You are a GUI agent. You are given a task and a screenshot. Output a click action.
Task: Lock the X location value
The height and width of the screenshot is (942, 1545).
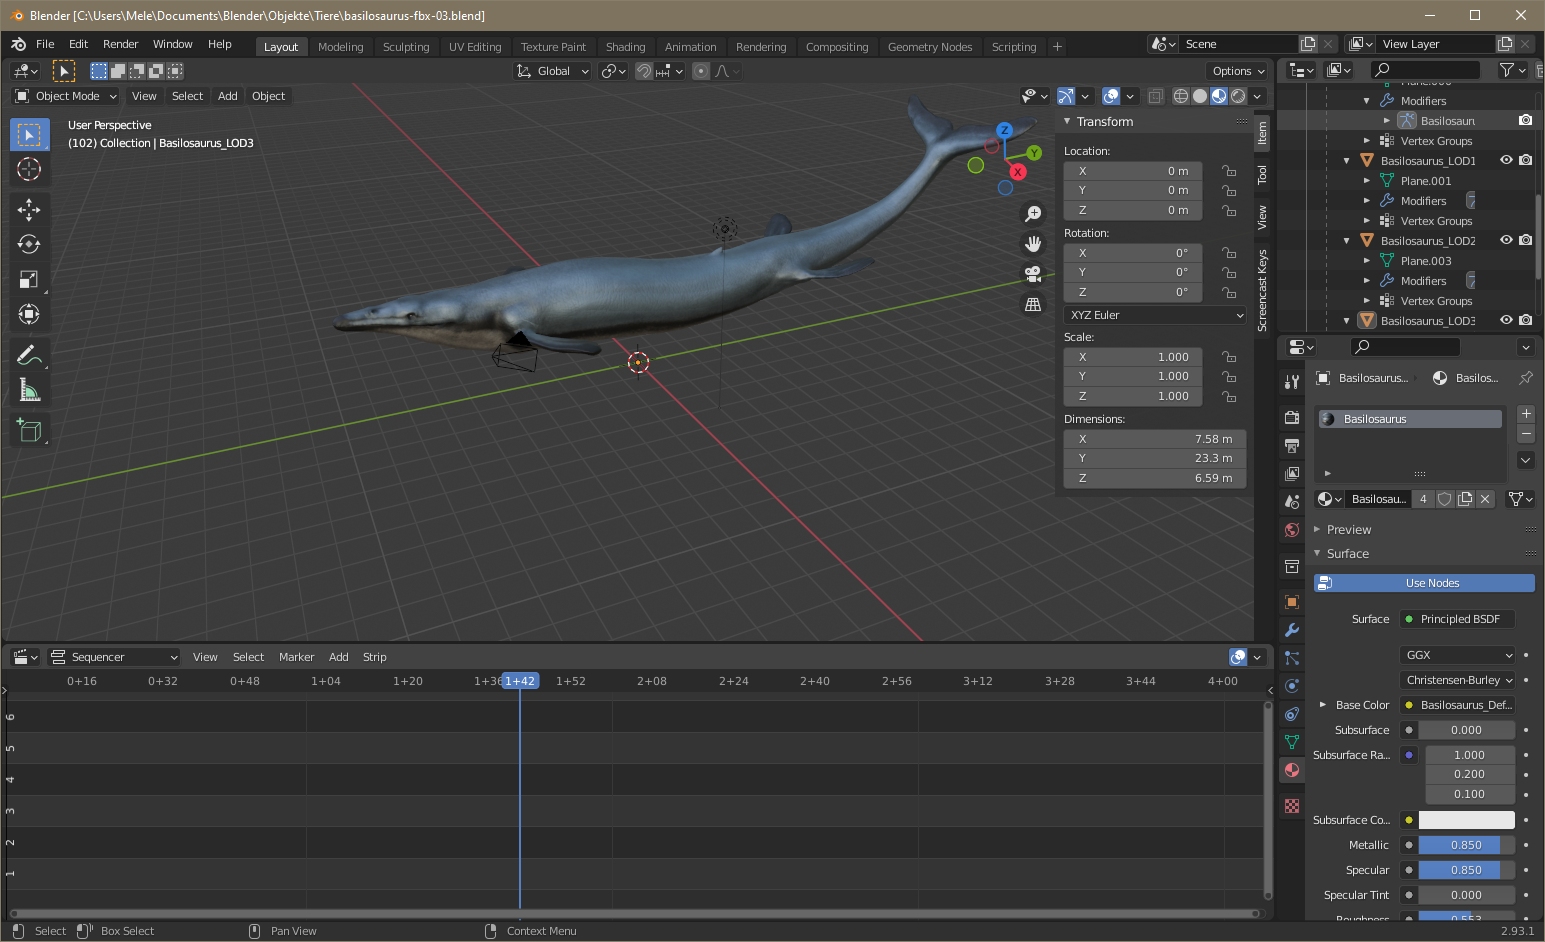coord(1229,171)
